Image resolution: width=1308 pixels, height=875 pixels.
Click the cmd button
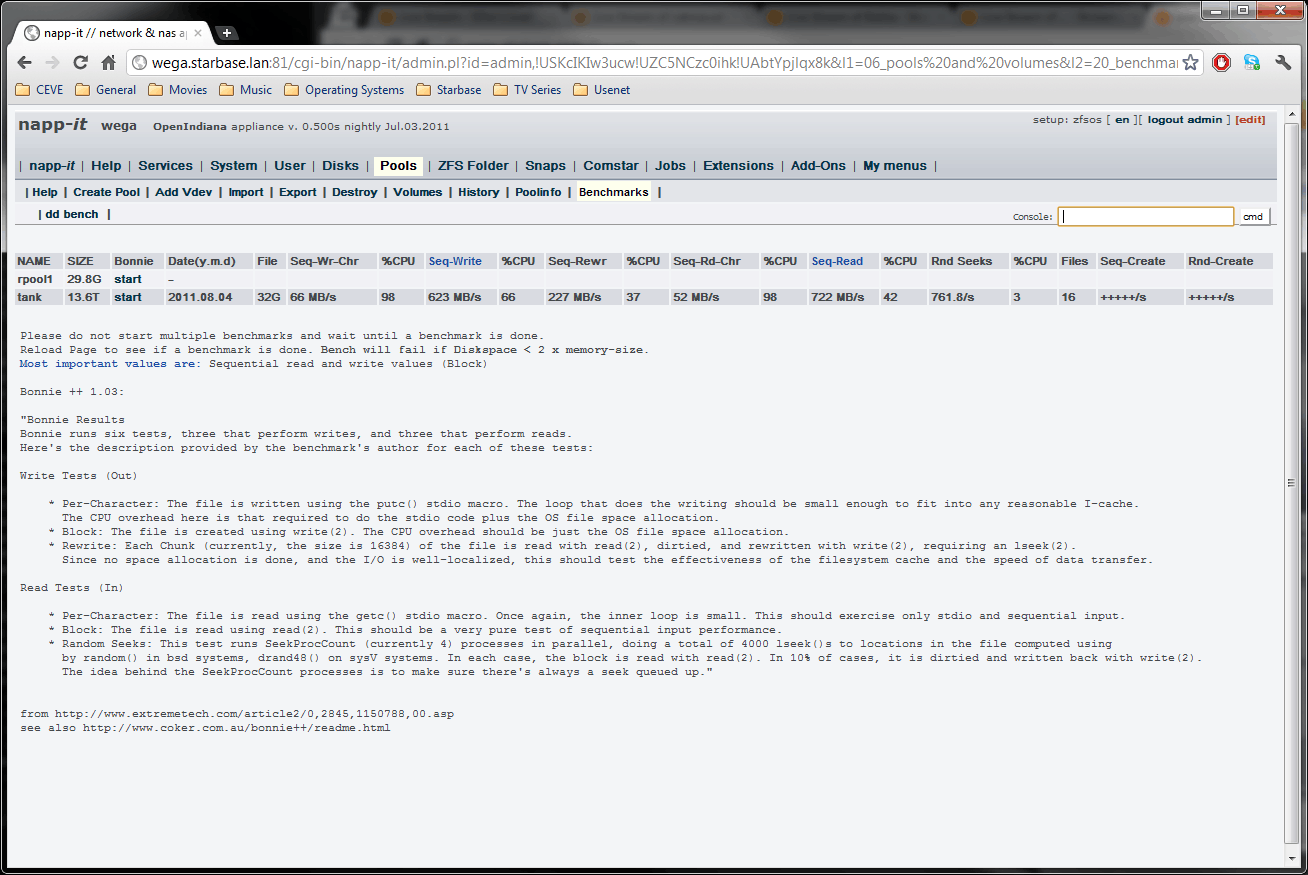[x=1253, y=217]
